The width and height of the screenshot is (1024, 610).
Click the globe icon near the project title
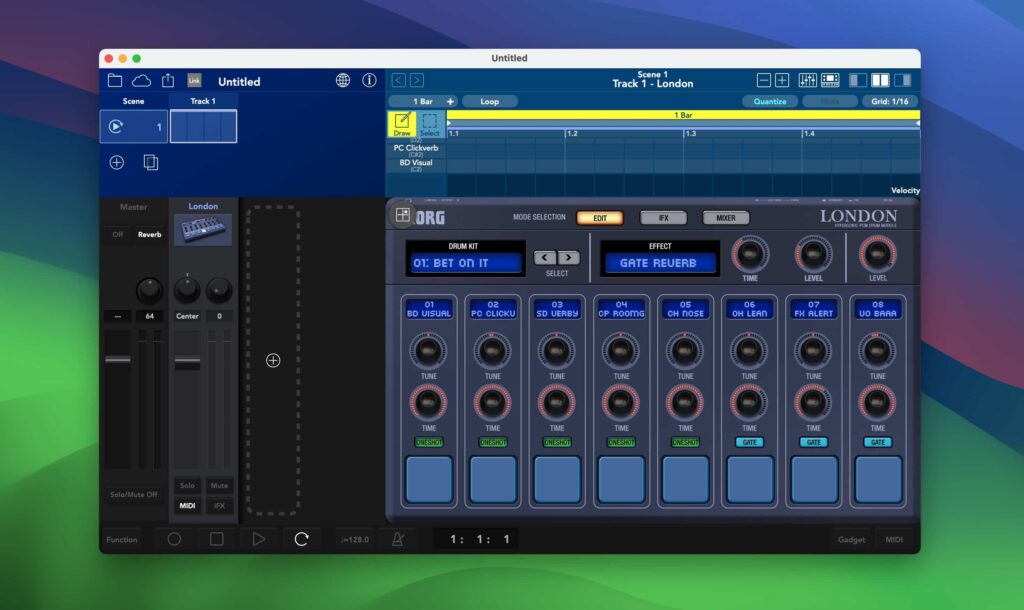tap(343, 80)
